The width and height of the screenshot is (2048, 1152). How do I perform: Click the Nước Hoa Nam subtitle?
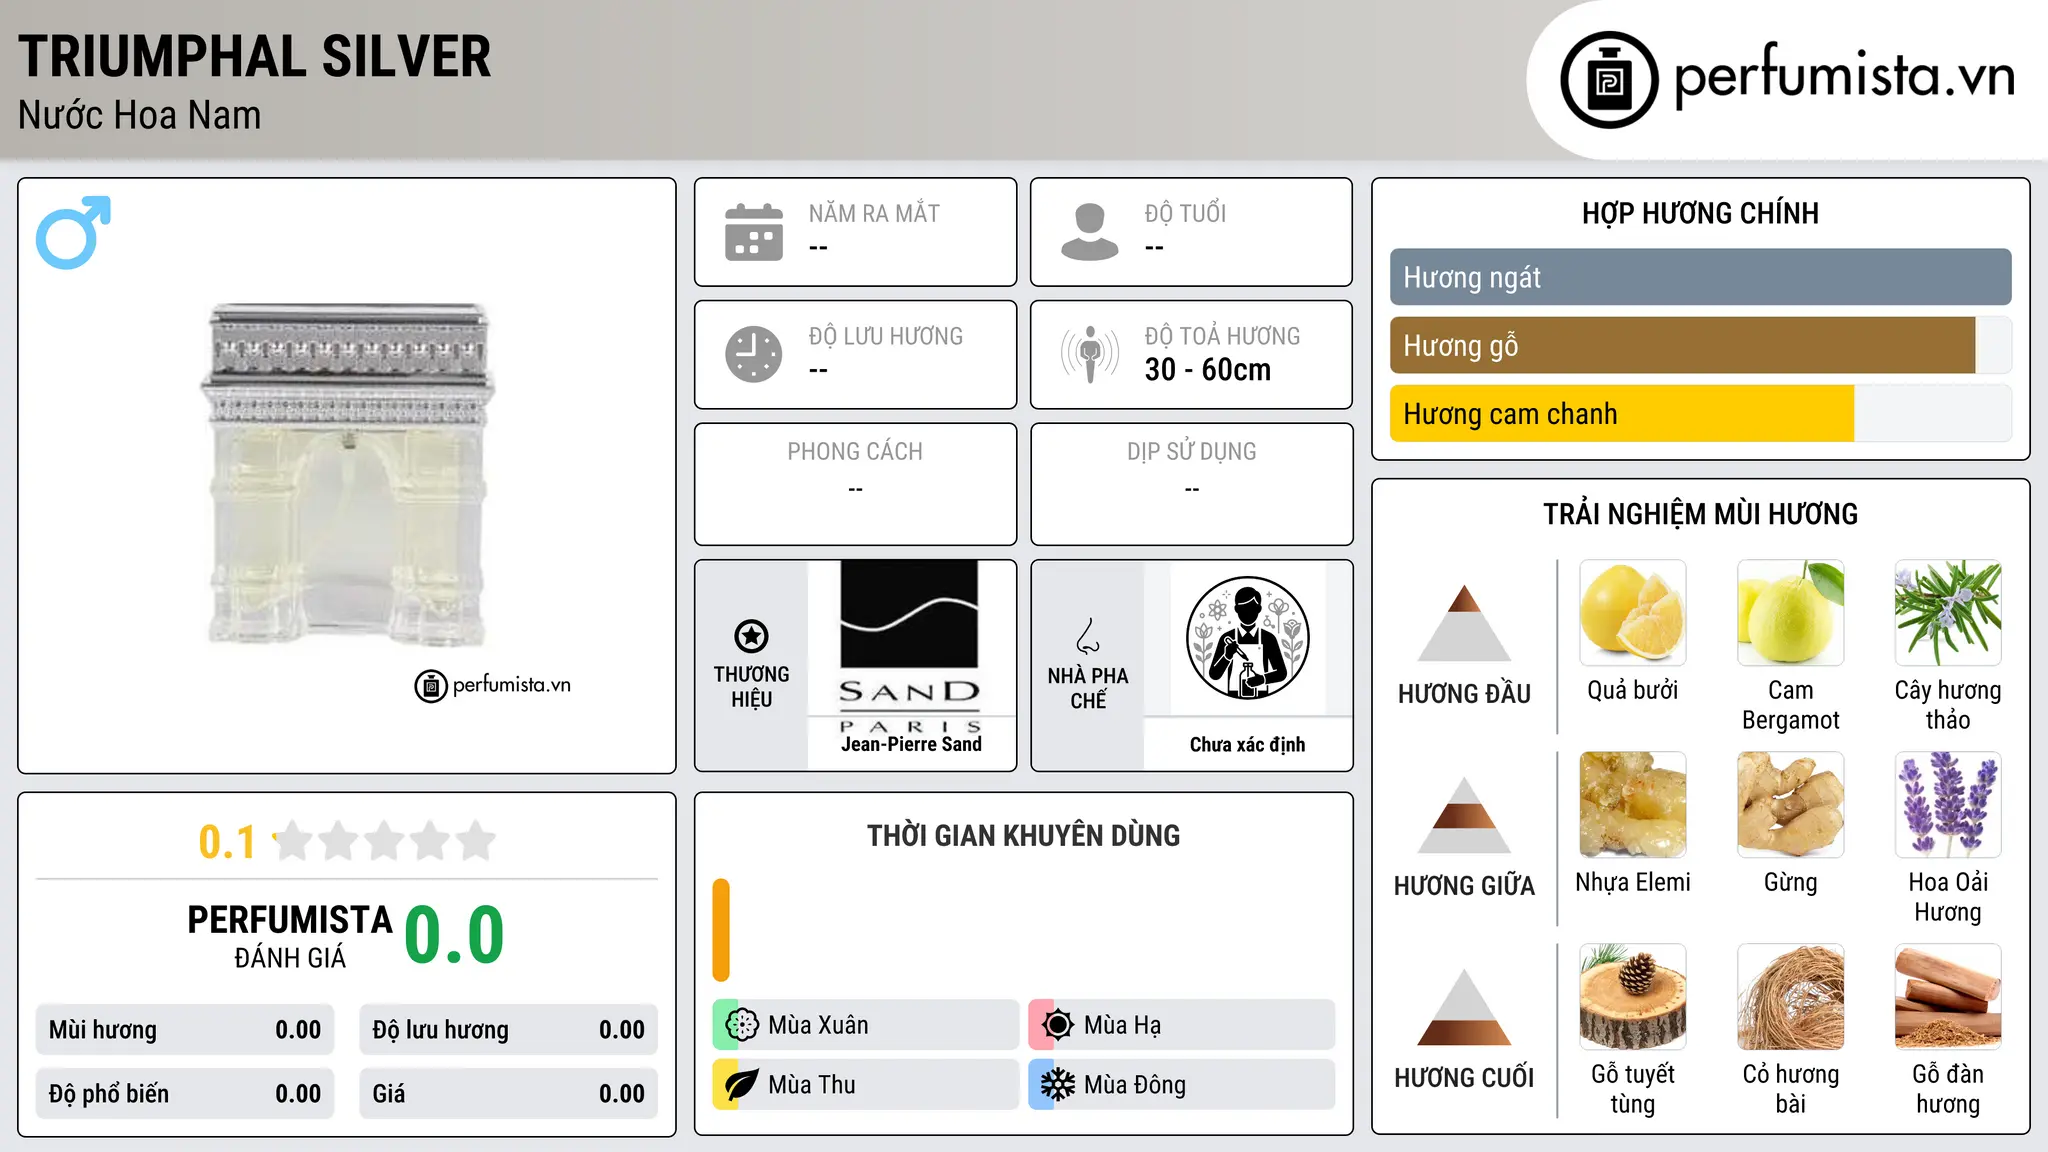pos(140,116)
